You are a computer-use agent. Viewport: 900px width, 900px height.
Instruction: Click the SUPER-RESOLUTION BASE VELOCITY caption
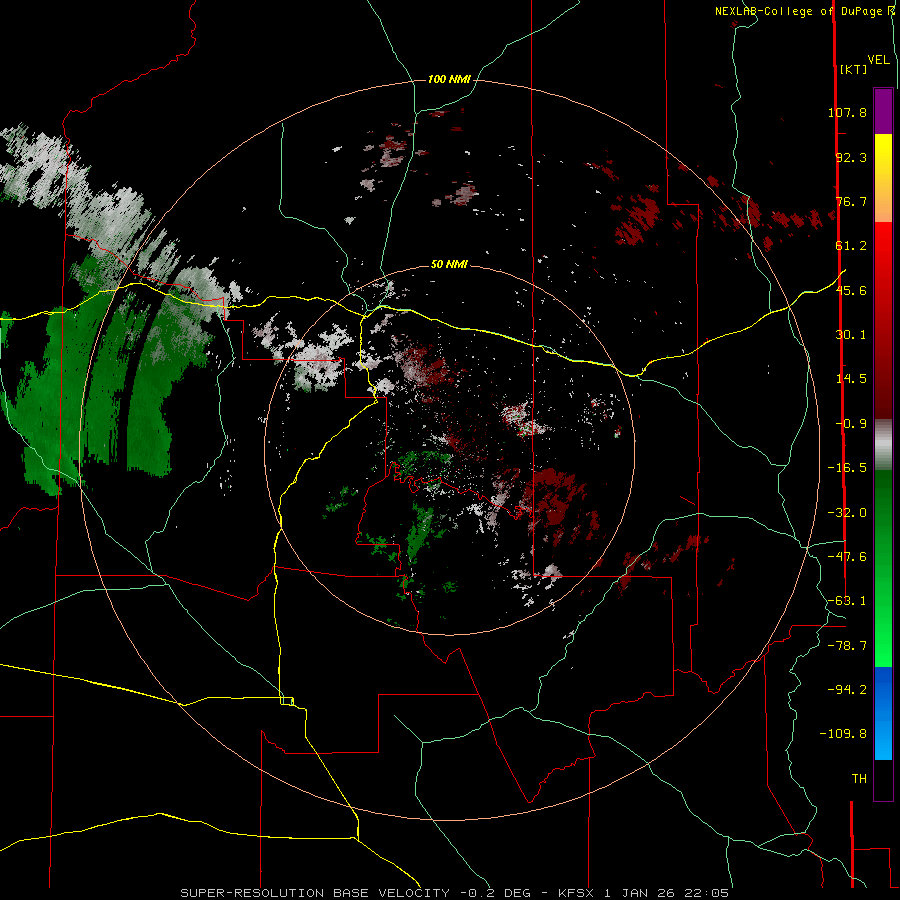tap(315, 893)
